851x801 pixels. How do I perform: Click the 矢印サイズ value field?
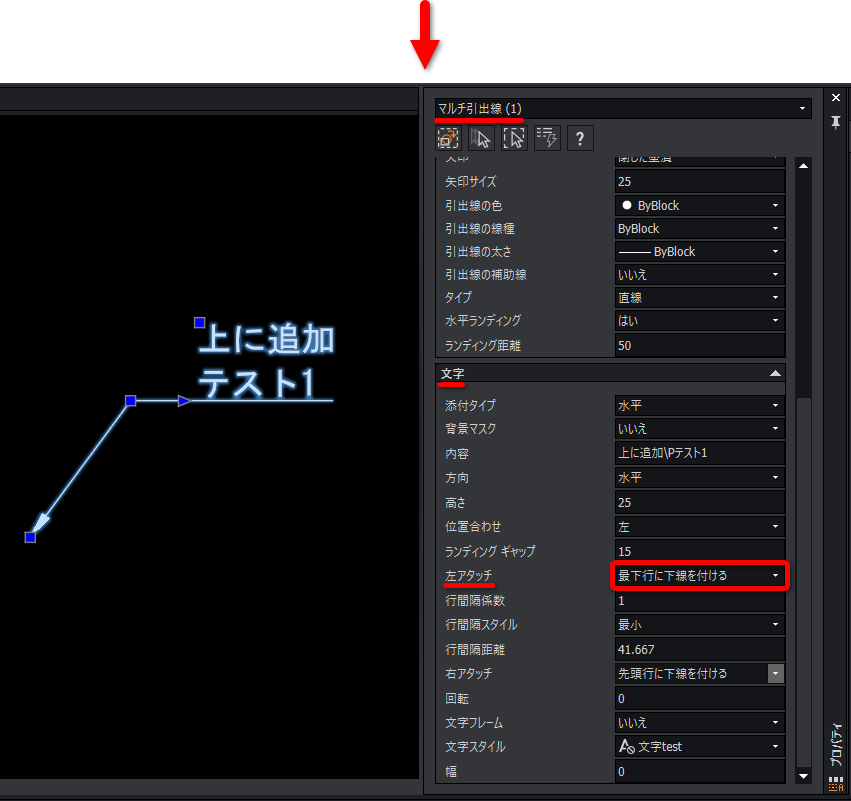699,182
